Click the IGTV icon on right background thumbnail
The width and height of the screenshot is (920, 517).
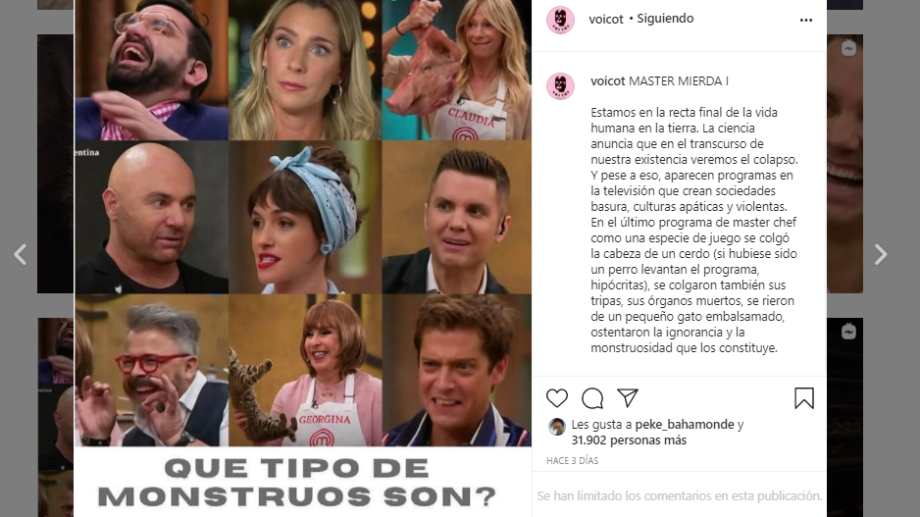(848, 48)
